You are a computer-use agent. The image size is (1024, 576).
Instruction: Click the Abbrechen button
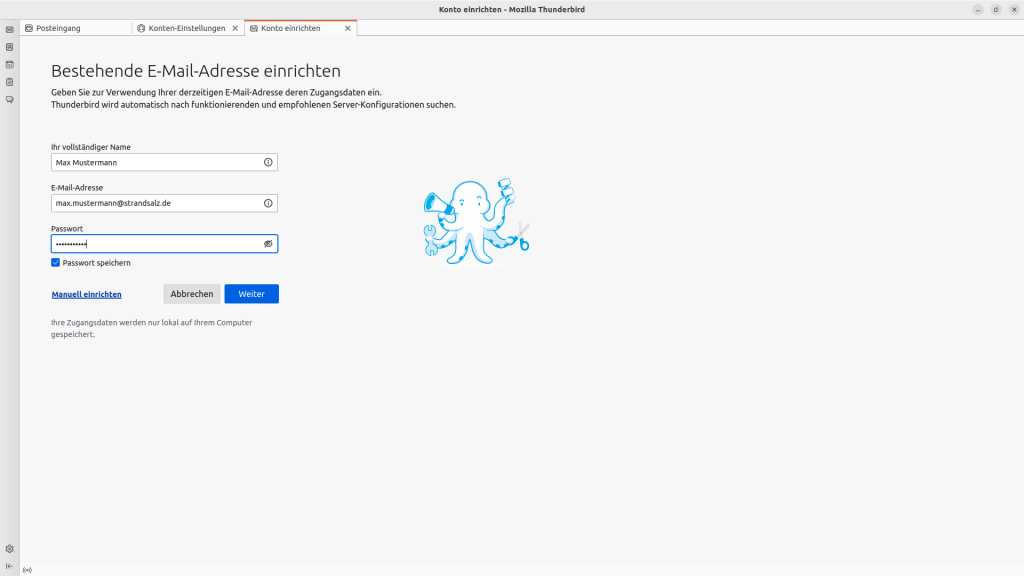(x=192, y=294)
